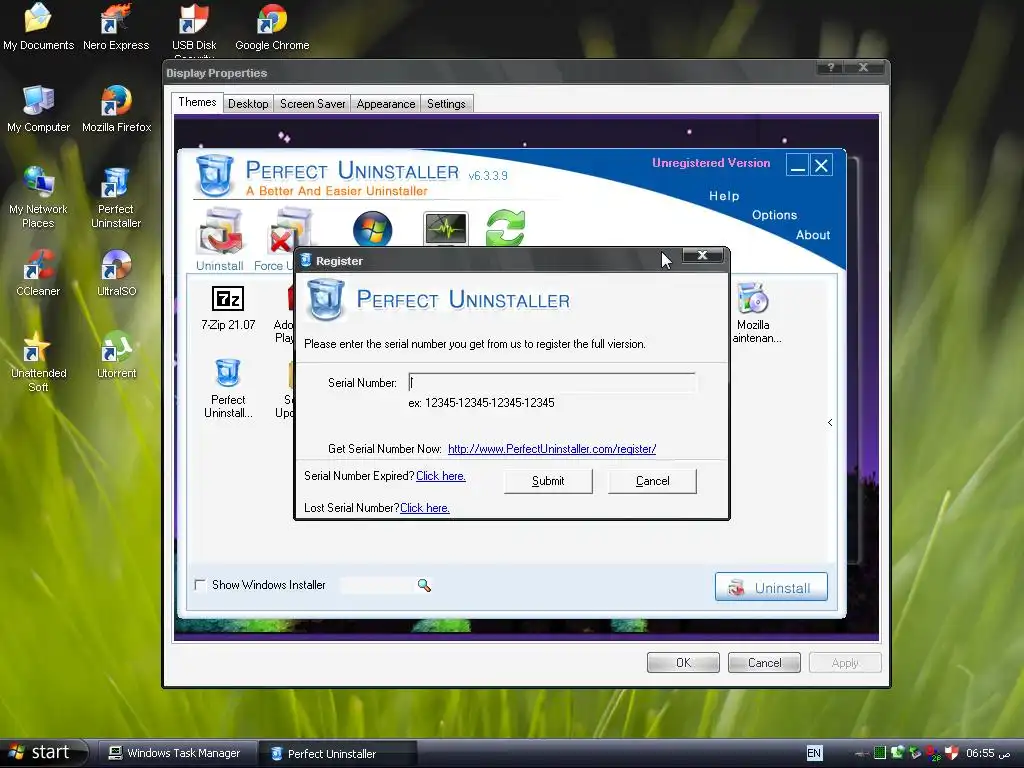Switch to the Themes tab
Image resolution: width=1024 pixels, height=768 pixels.
[x=197, y=102]
